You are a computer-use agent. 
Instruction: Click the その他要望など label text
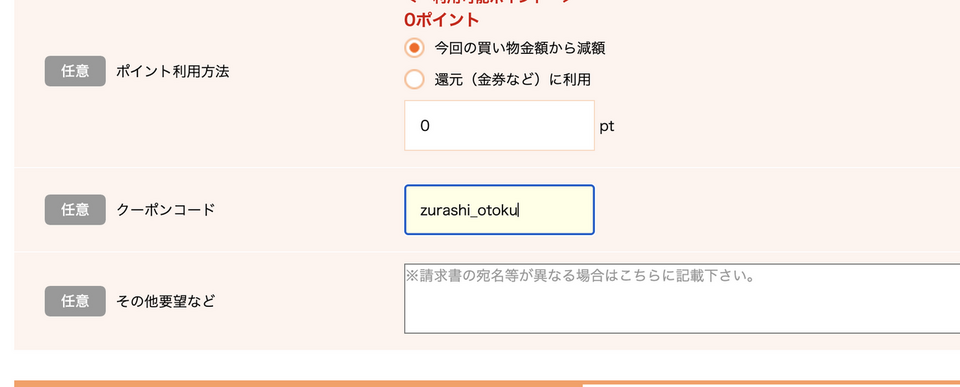click(x=166, y=301)
